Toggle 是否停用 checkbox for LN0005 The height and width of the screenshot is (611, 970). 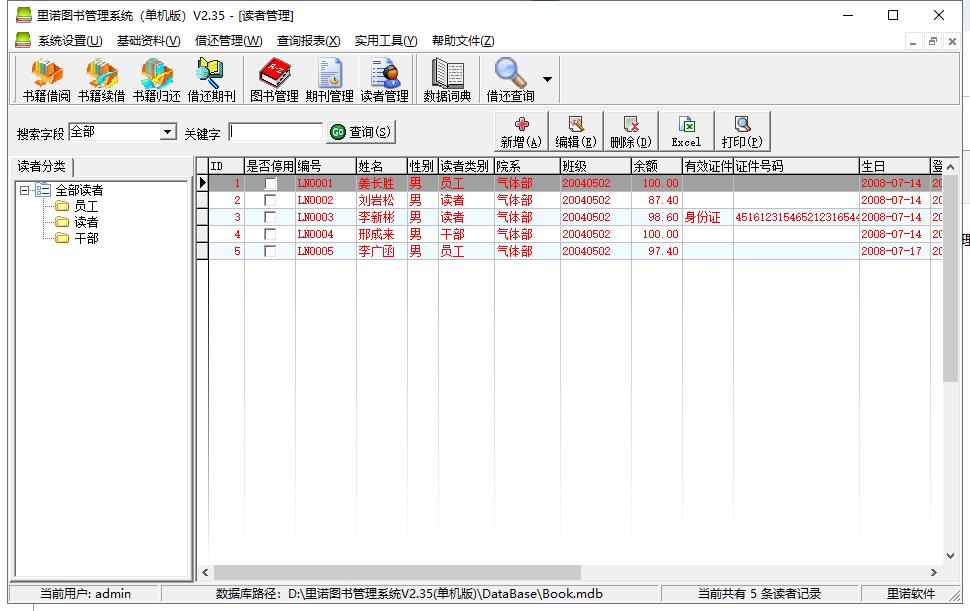[270, 251]
